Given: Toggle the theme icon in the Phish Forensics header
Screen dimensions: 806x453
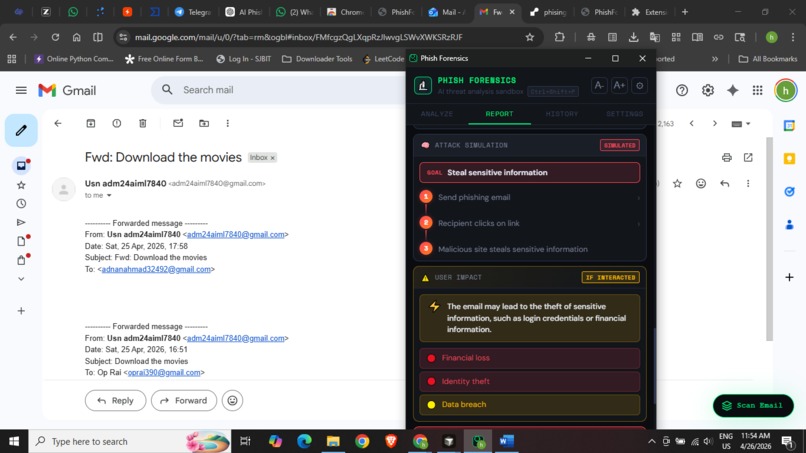Looking at the screenshot, I should tap(639, 86).
